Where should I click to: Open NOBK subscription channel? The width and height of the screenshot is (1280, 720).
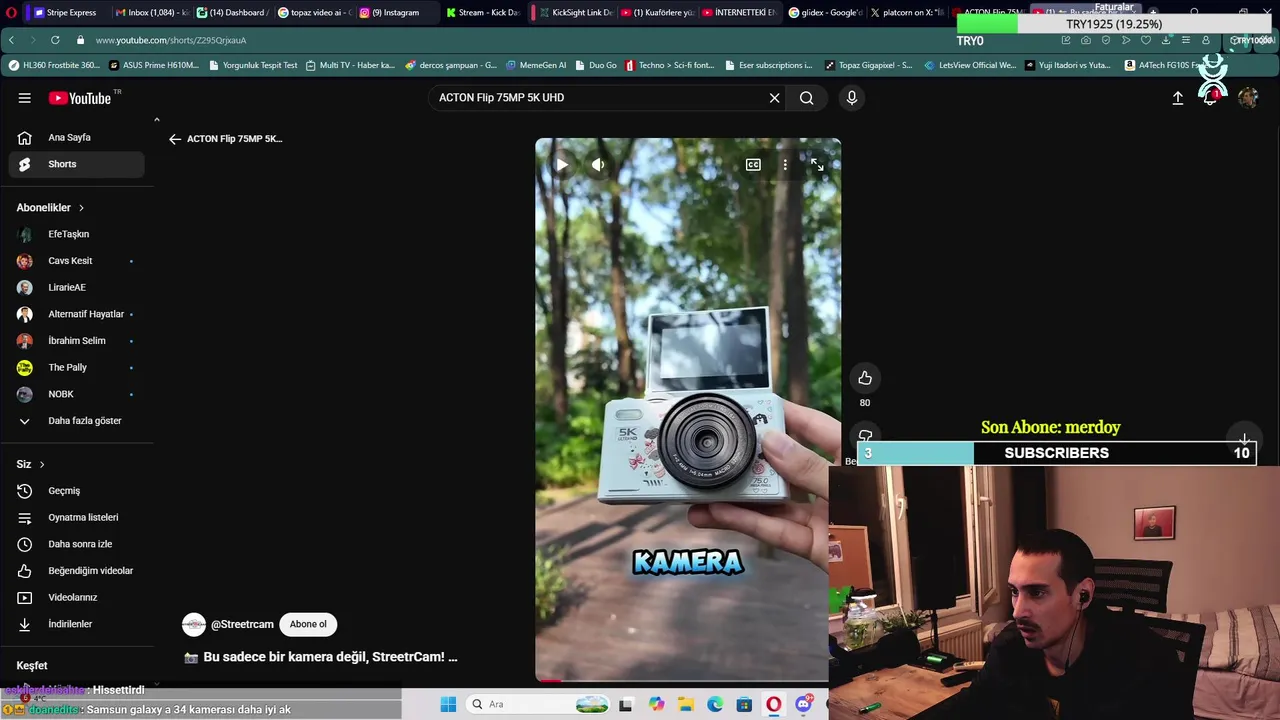(x=77, y=394)
